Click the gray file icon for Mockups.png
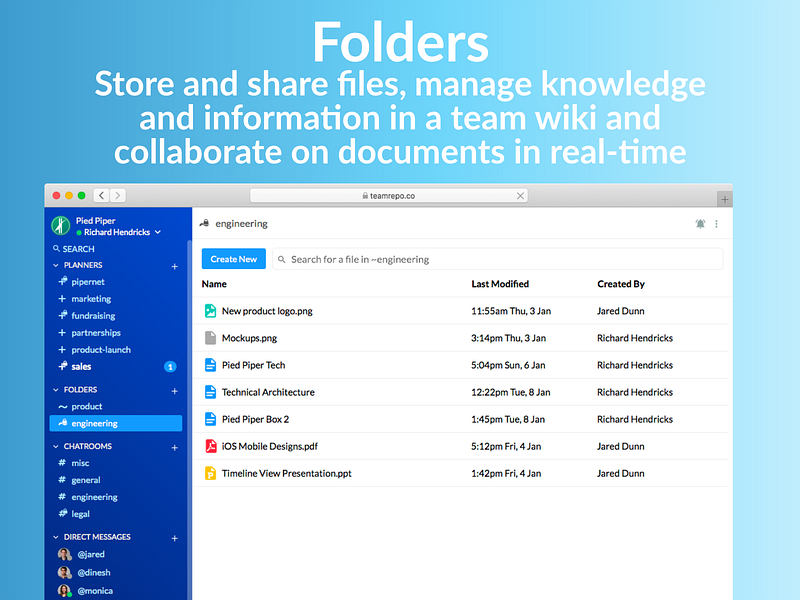This screenshot has height=600, width=800. point(210,338)
